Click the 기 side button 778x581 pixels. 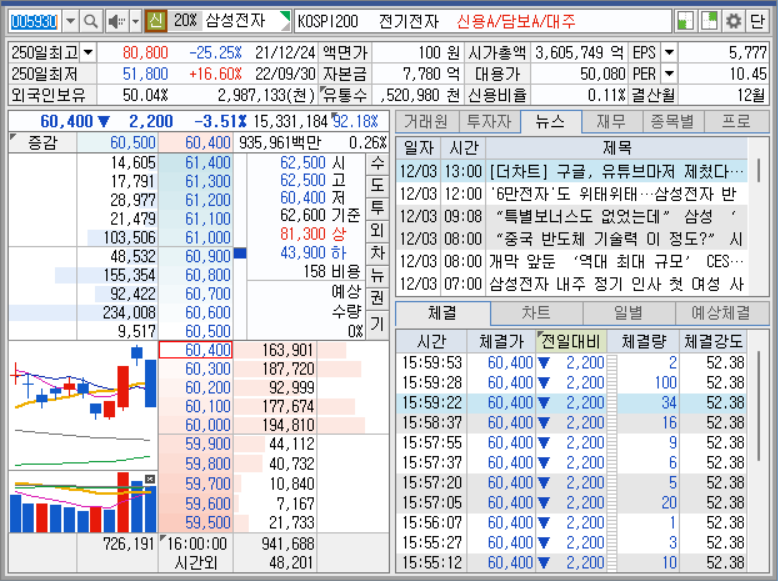377,324
